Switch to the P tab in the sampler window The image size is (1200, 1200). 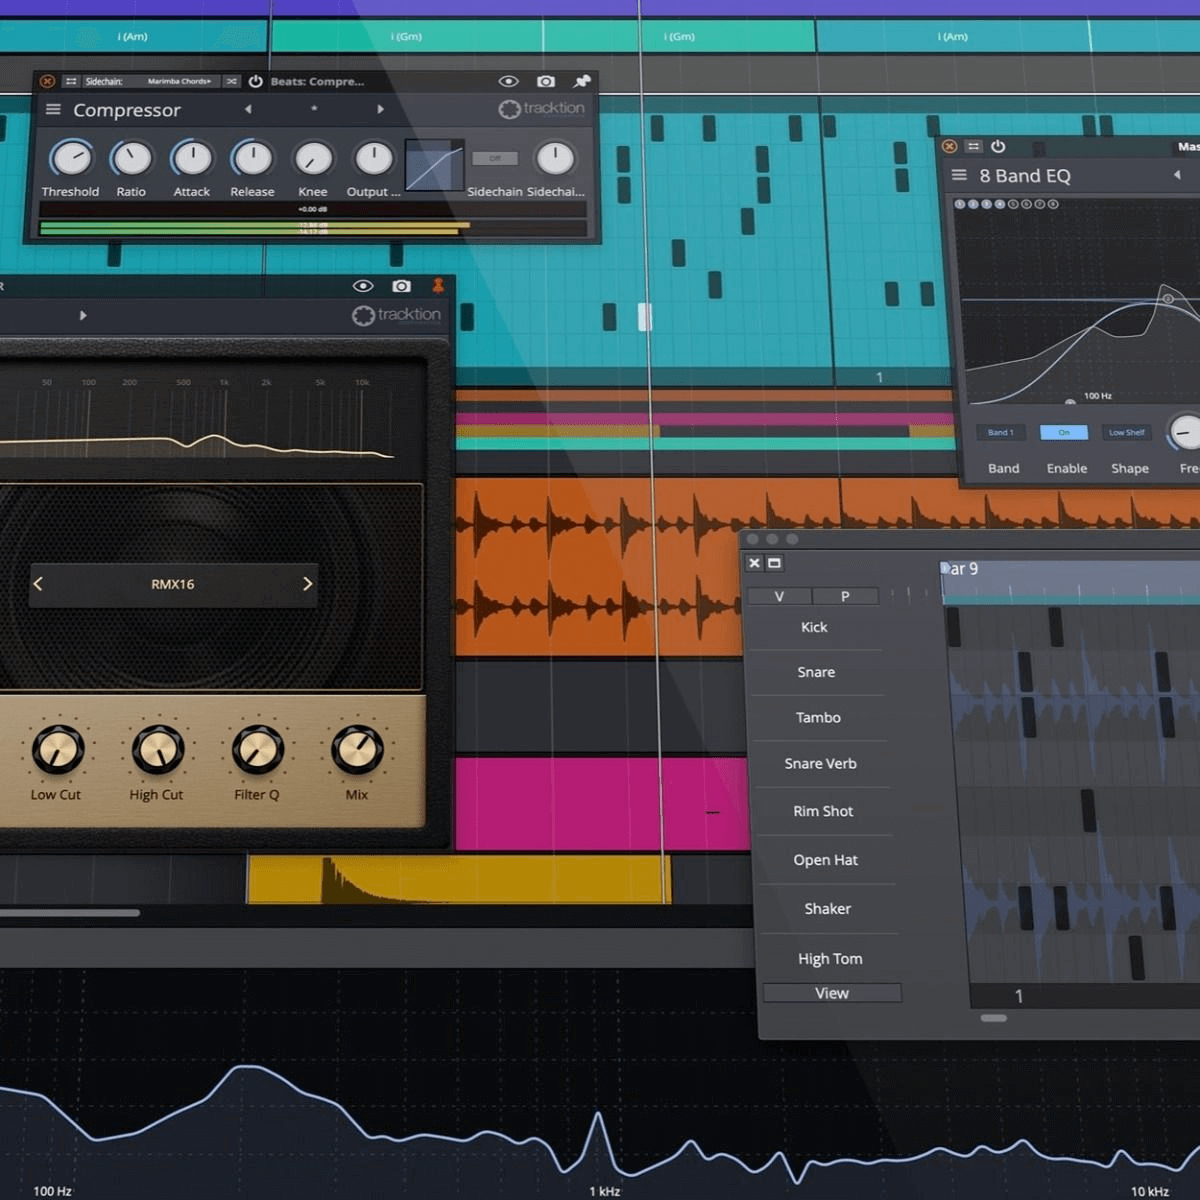pos(846,595)
